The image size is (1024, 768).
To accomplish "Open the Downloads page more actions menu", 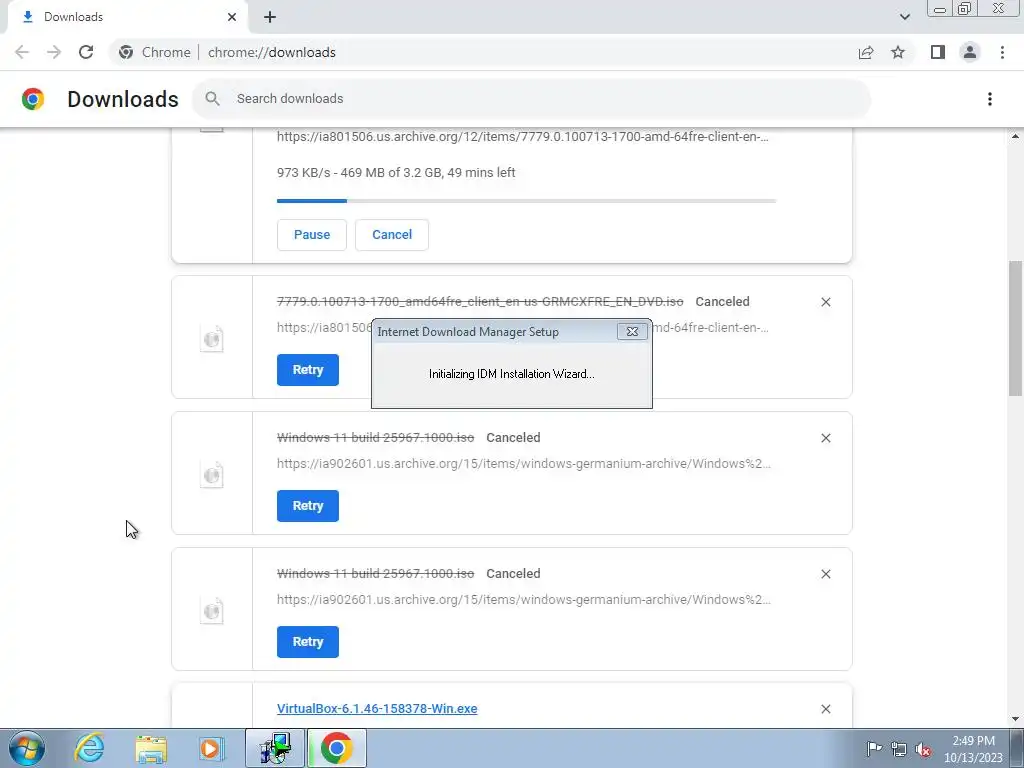I will pyautogui.click(x=990, y=99).
